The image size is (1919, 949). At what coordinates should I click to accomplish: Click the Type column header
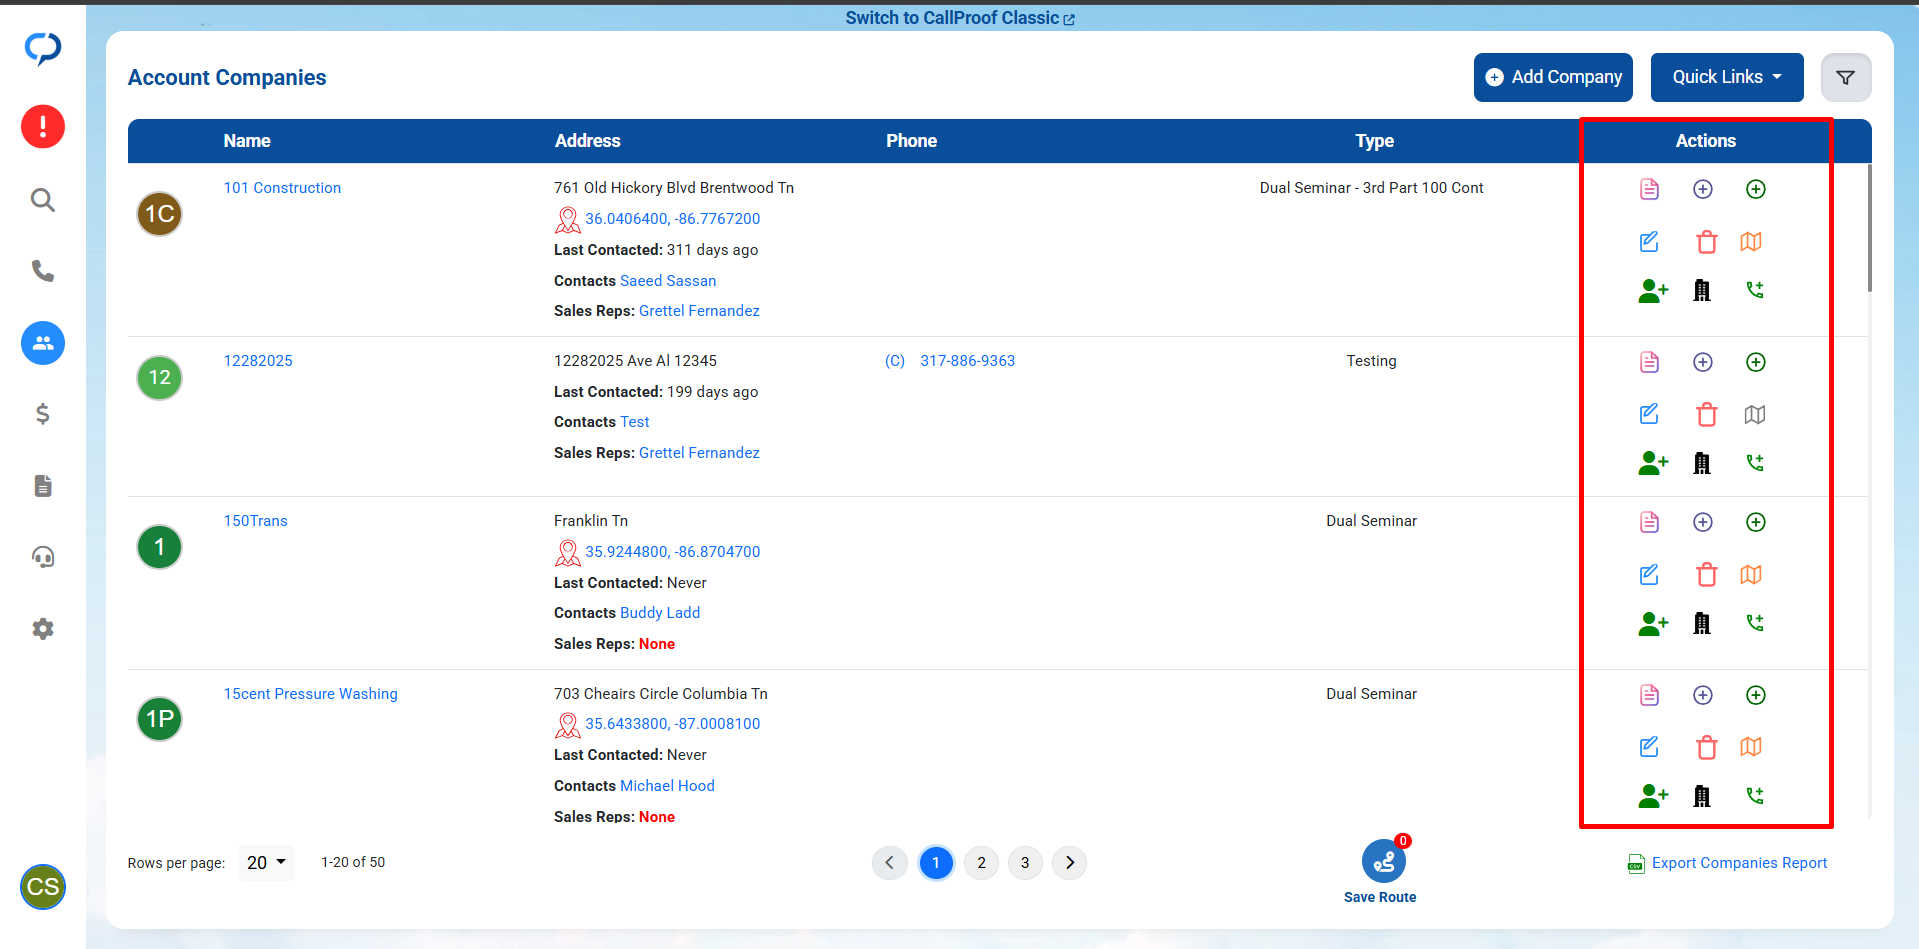click(x=1374, y=141)
